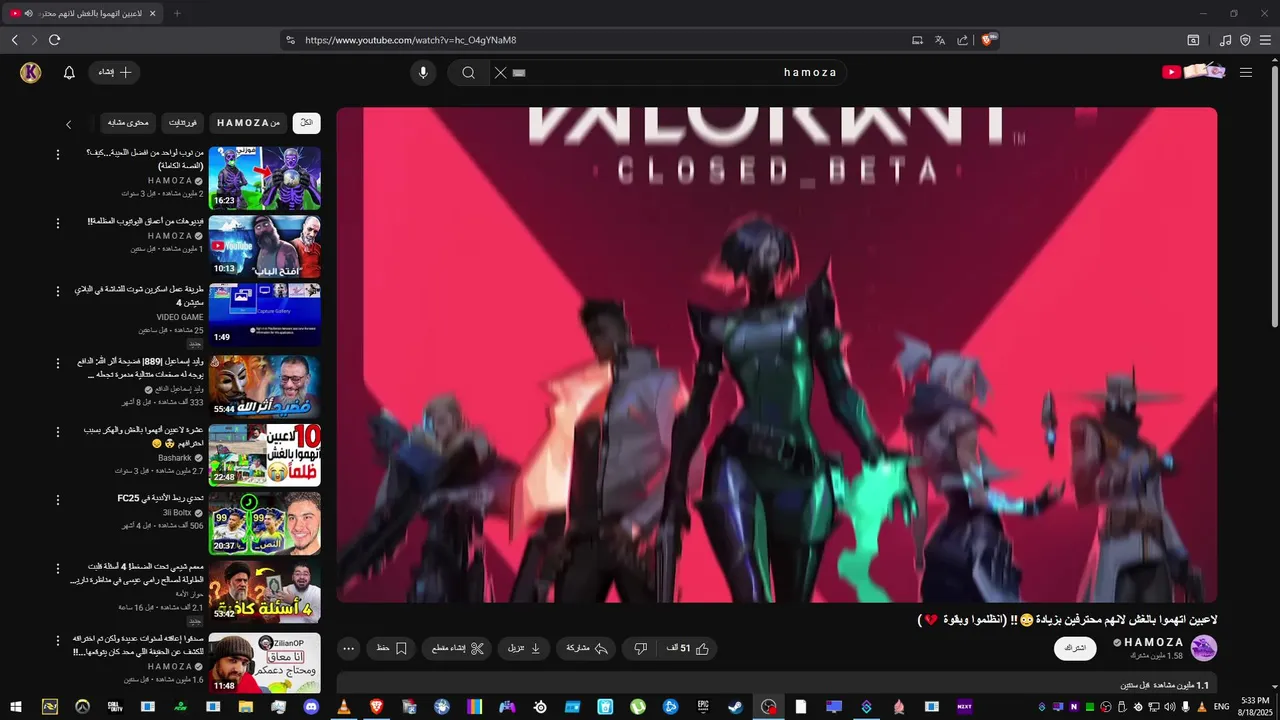This screenshot has width=1280, height=720.
Task: Click the Brave Shields lion icon
Action: (989, 40)
